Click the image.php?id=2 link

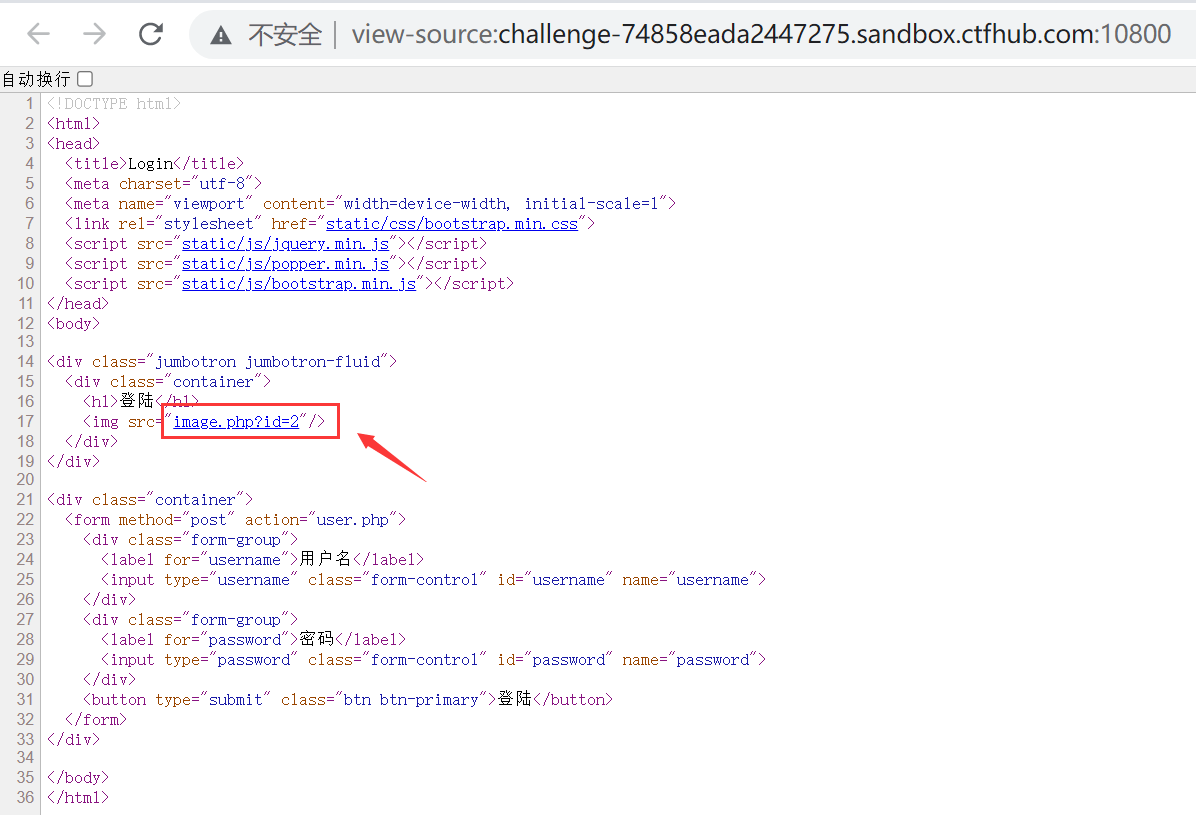[x=237, y=422]
